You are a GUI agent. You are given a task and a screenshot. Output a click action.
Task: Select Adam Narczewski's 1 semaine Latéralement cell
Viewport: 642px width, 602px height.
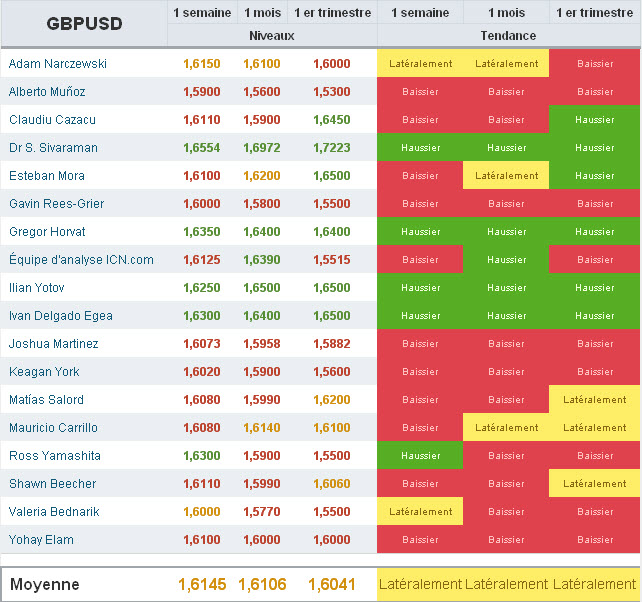420,63
